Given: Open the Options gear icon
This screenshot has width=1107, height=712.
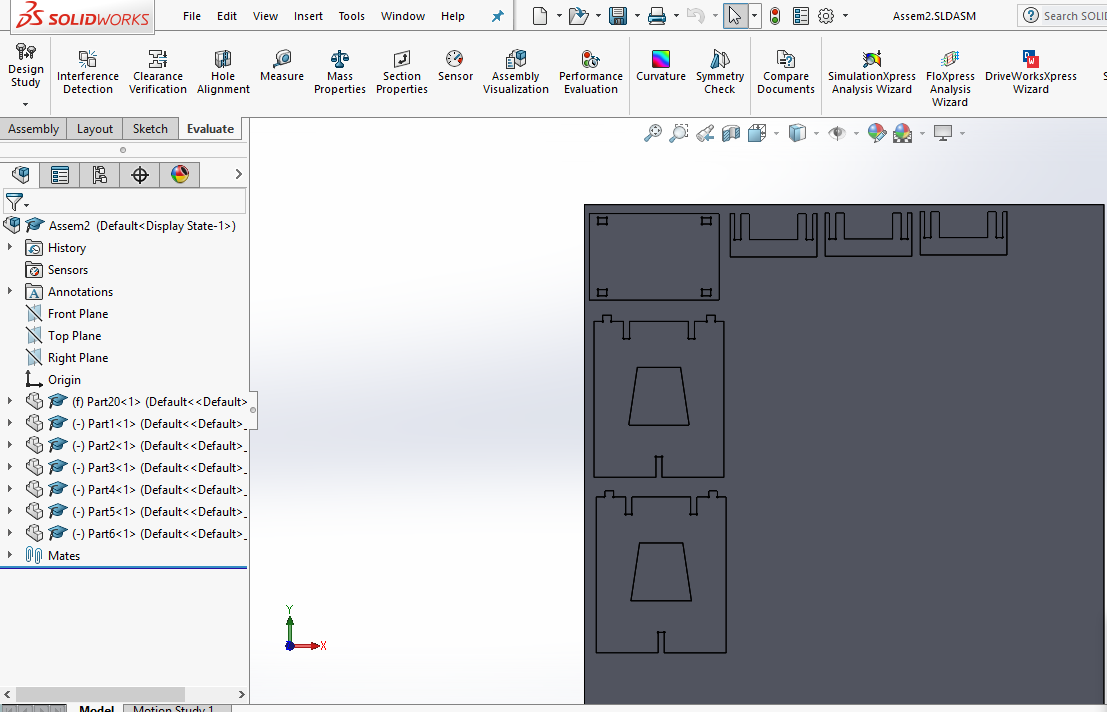Looking at the screenshot, I should tap(826, 16).
